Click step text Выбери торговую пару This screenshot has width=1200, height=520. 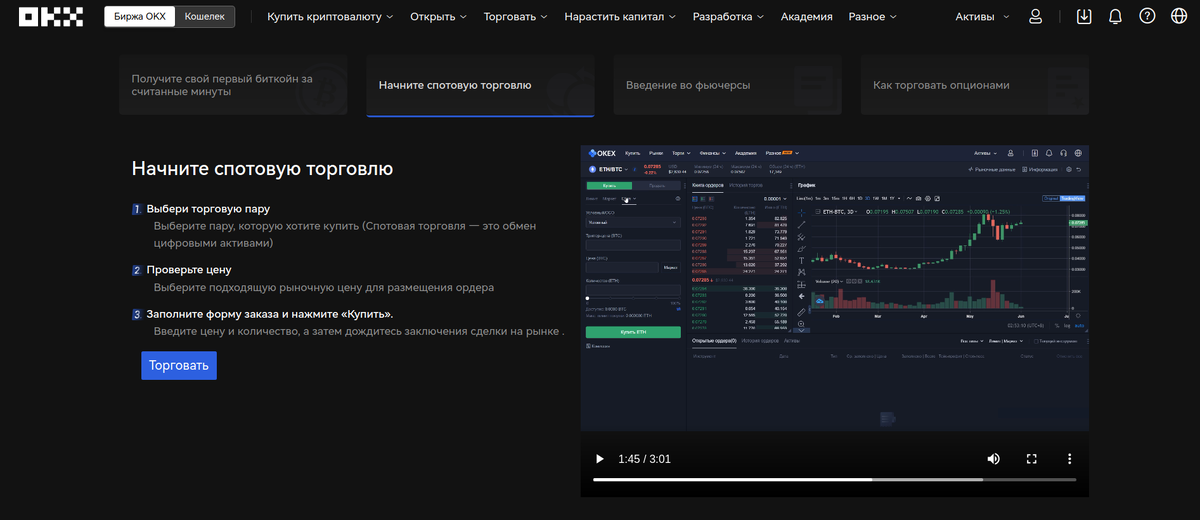coord(208,209)
